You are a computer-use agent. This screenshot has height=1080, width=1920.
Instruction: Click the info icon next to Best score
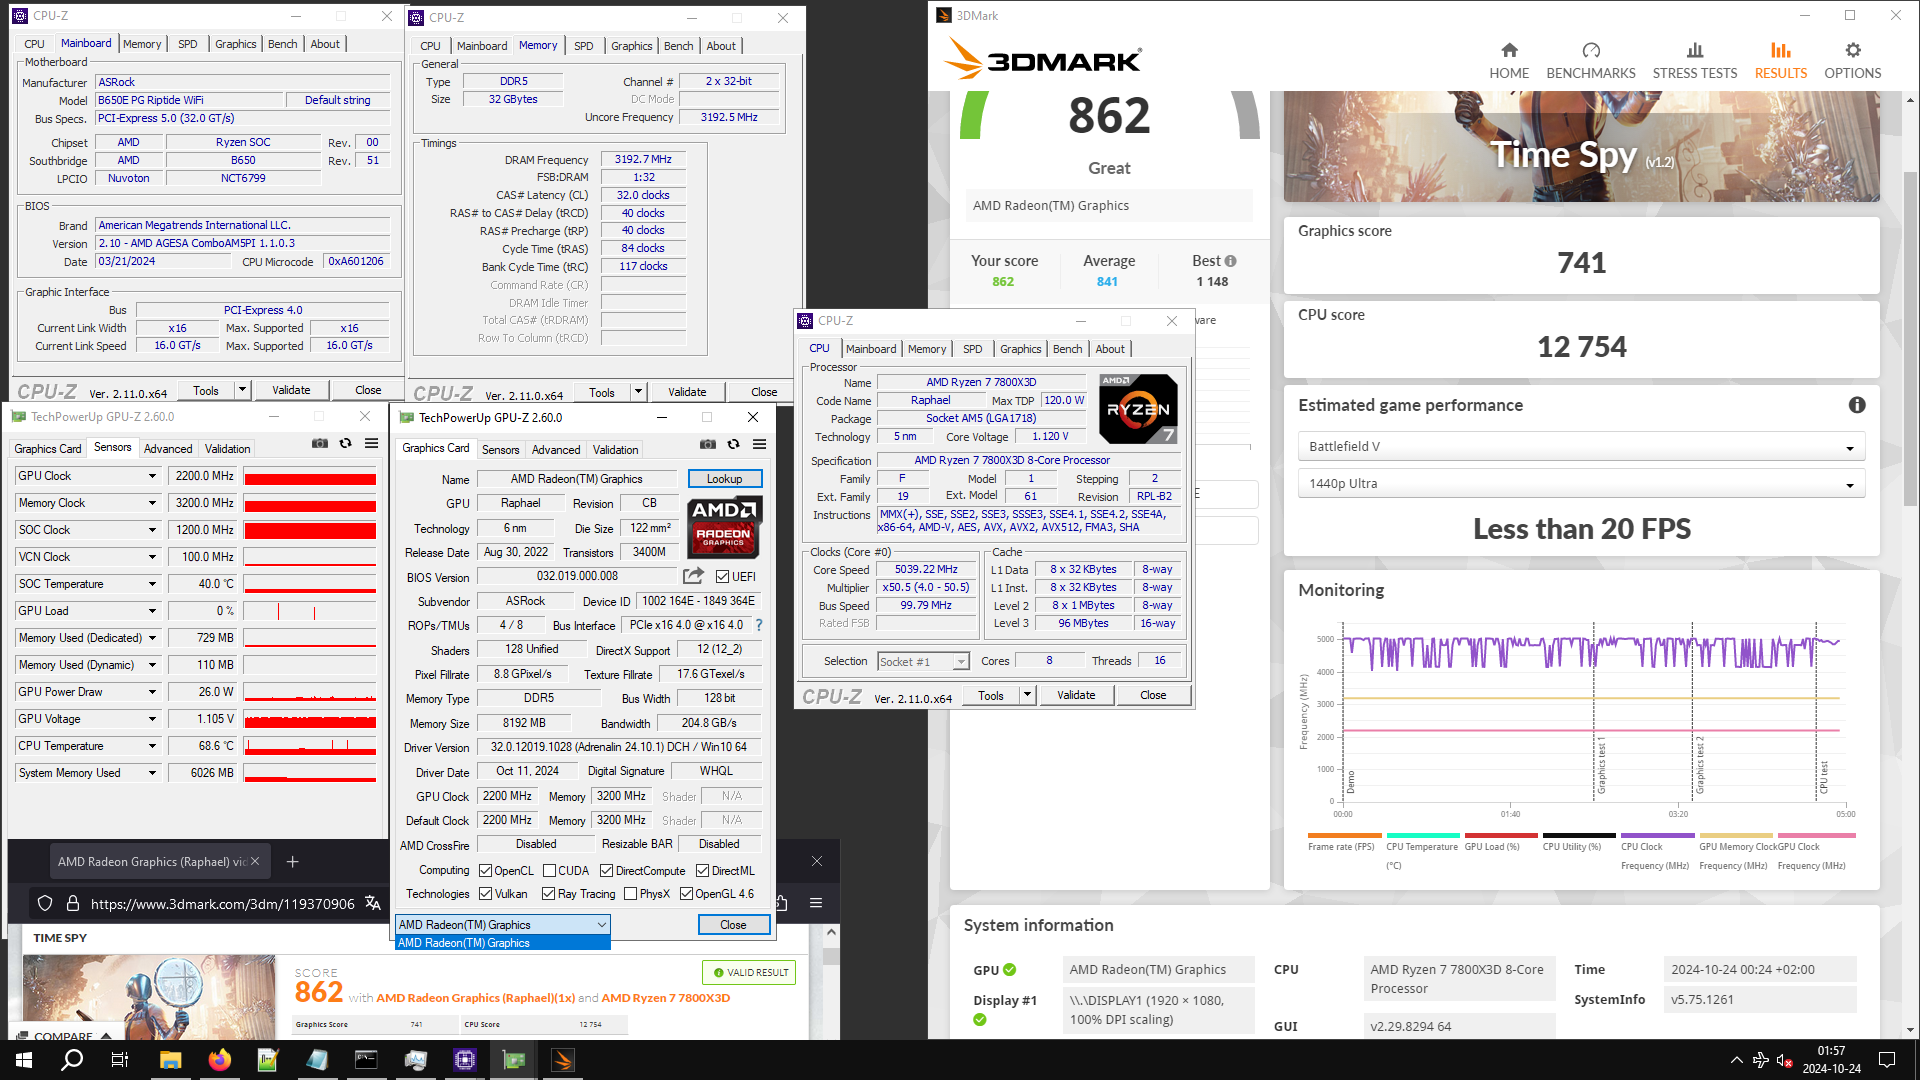(1231, 261)
